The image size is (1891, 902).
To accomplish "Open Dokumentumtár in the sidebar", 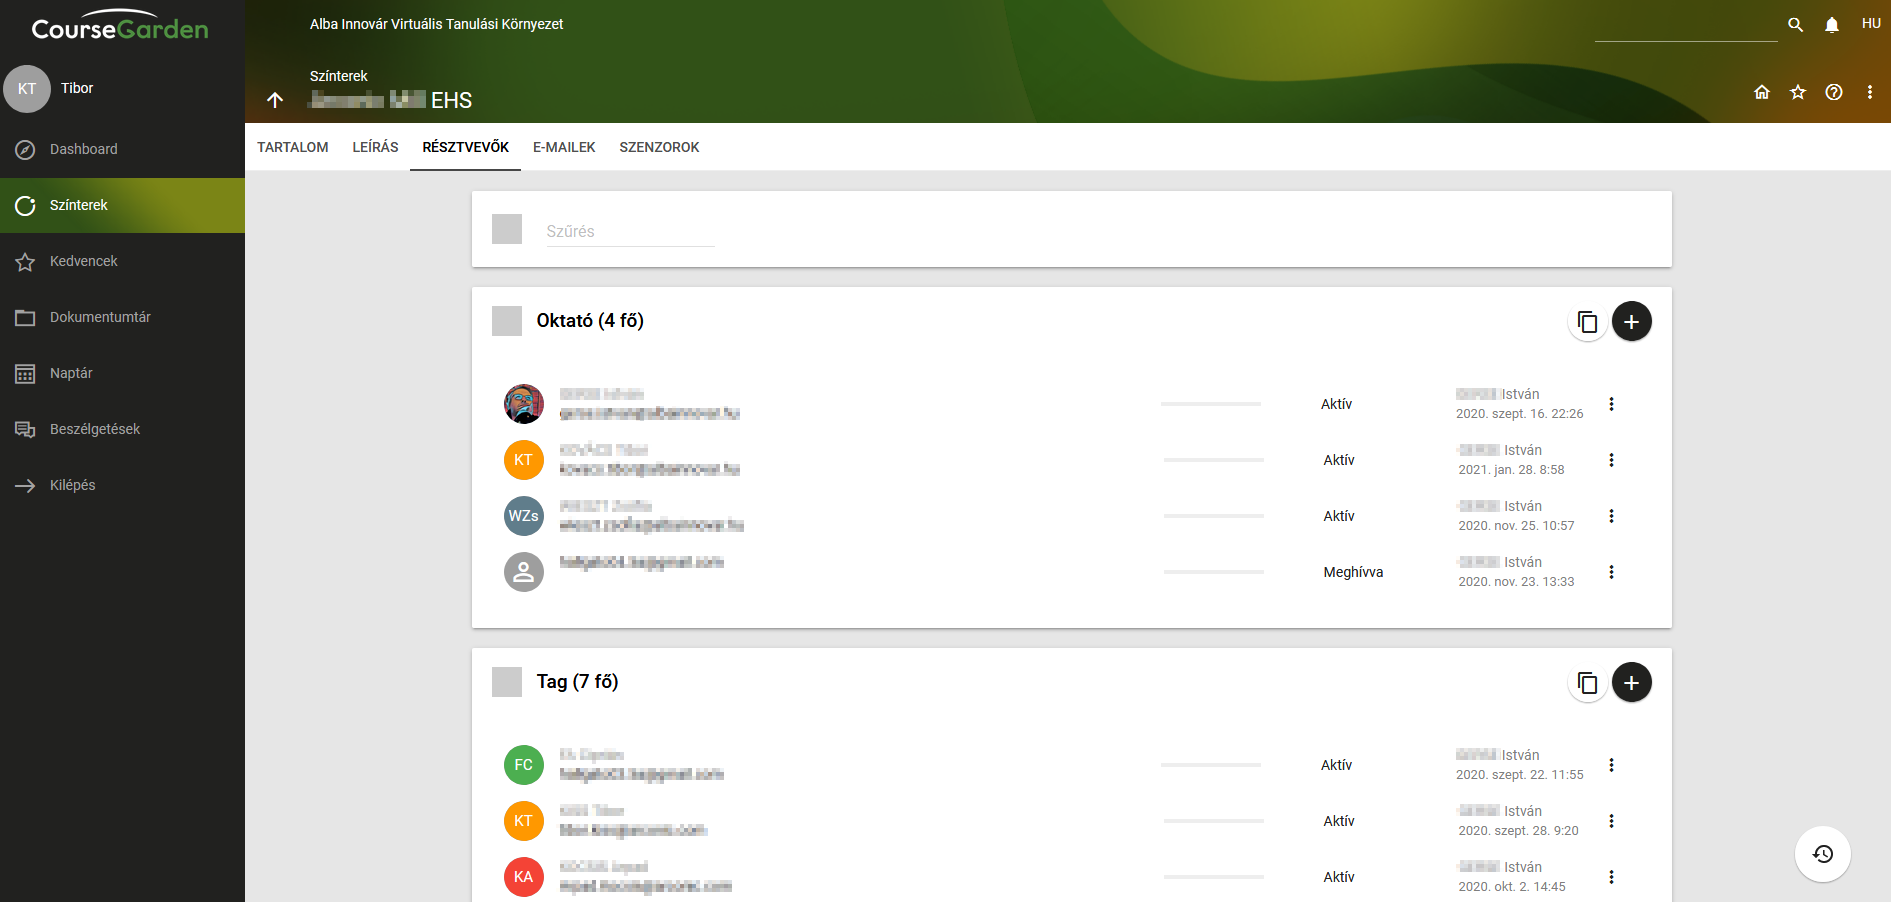I will coord(100,317).
